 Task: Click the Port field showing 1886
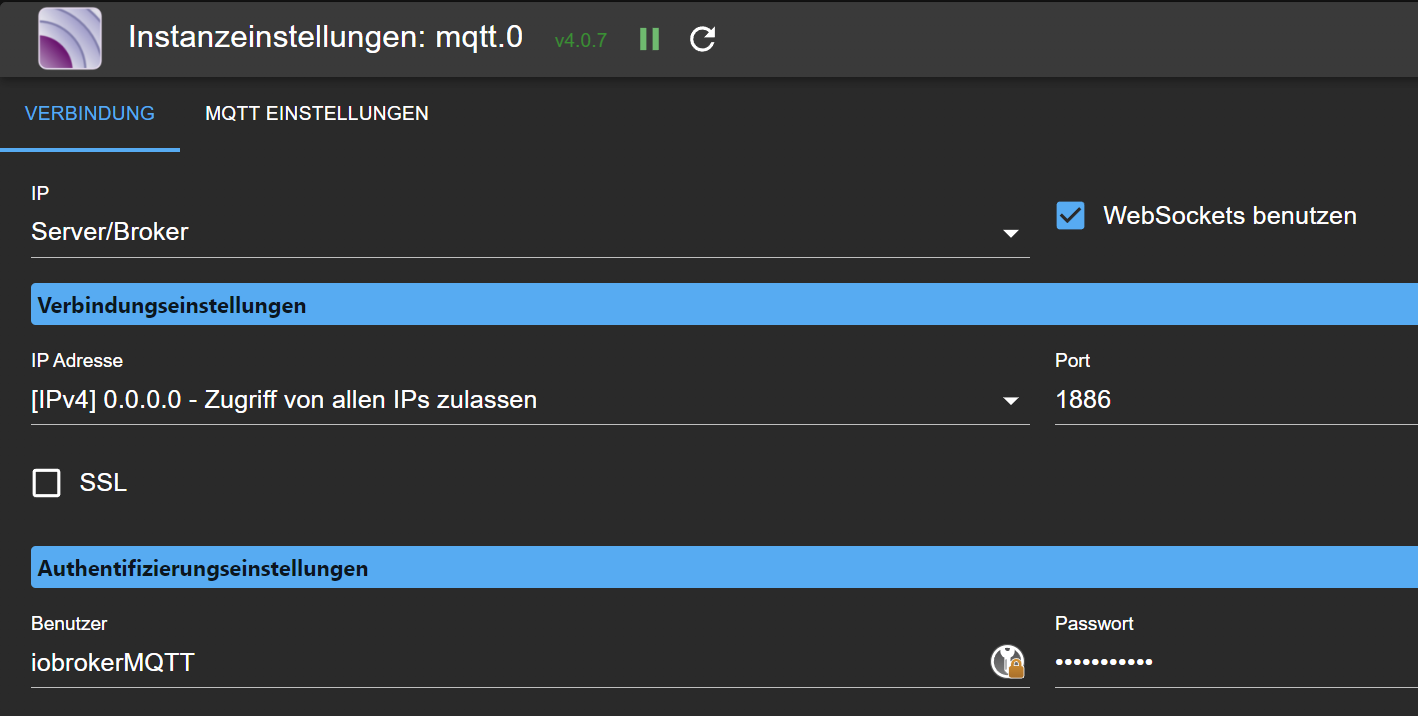coord(1236,400)
